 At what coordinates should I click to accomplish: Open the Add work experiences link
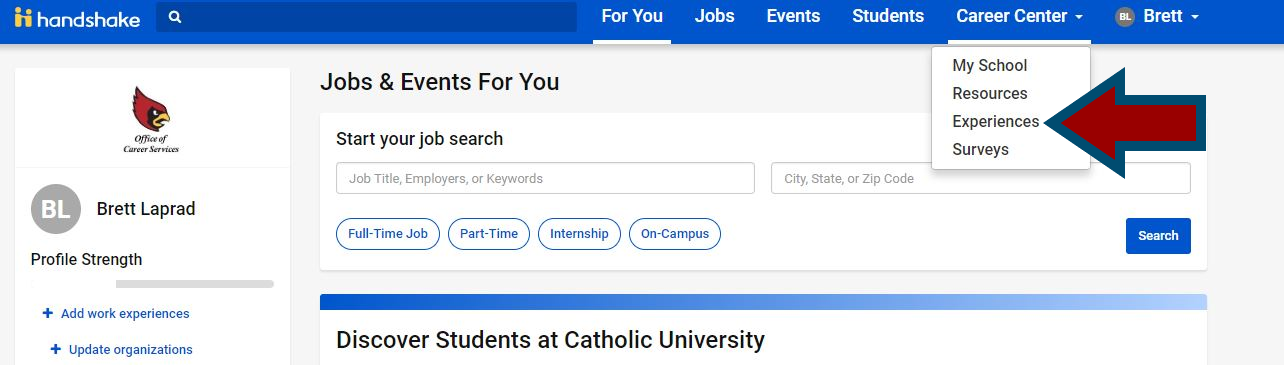click(125, 313)
